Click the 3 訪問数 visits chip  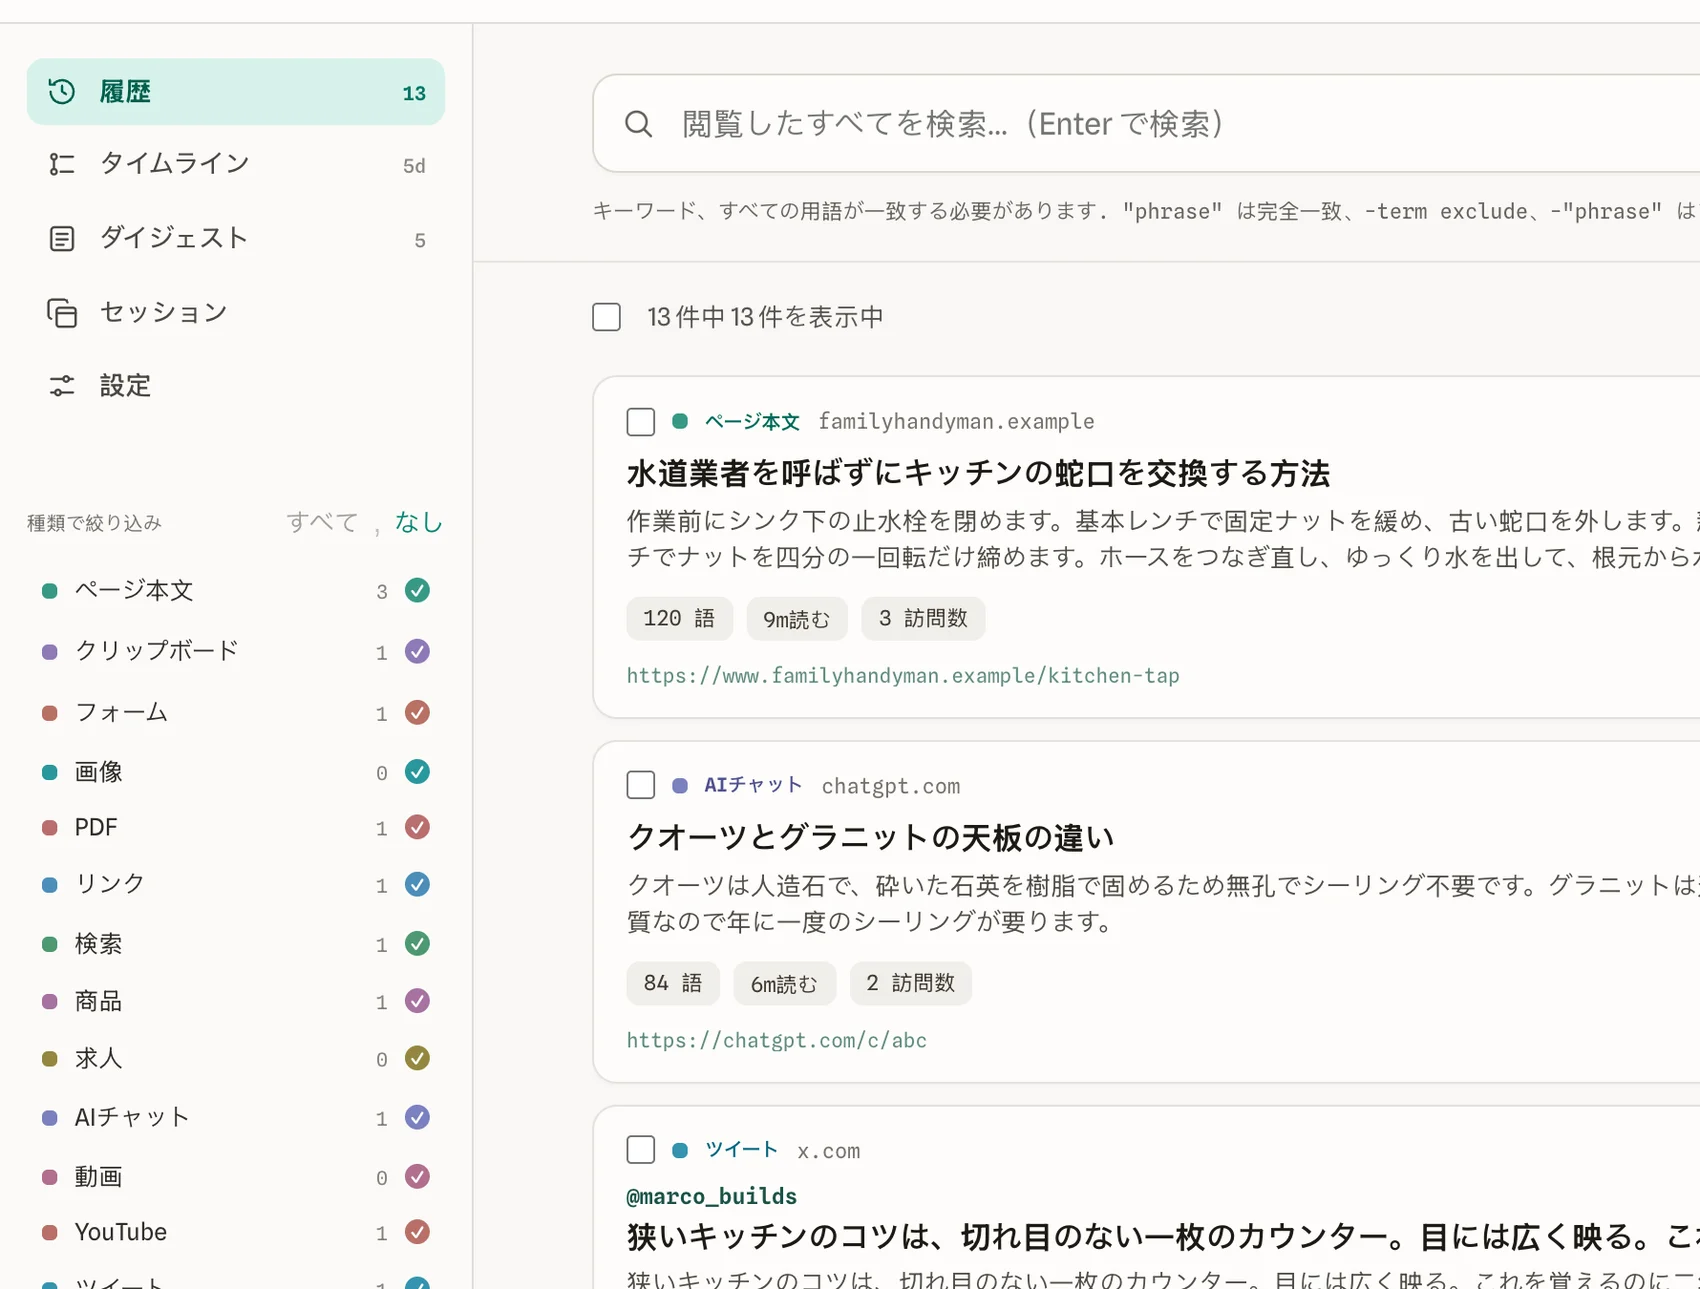923,619
